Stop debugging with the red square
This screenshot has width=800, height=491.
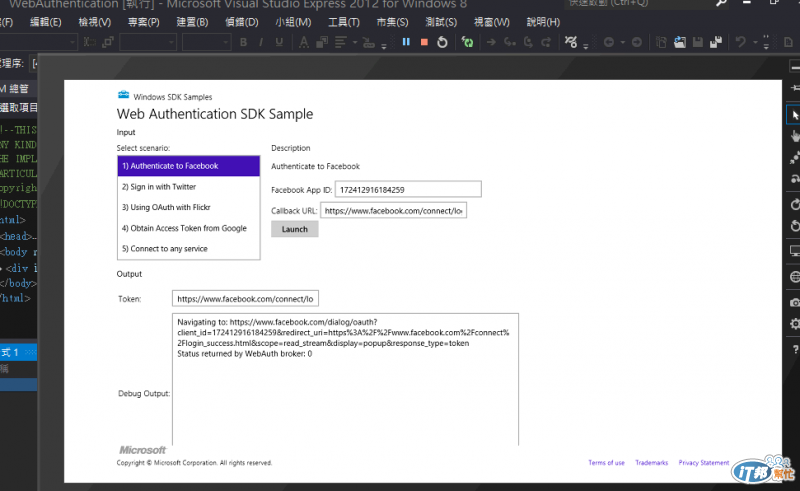pyautogui.click(x=424, y=42)
